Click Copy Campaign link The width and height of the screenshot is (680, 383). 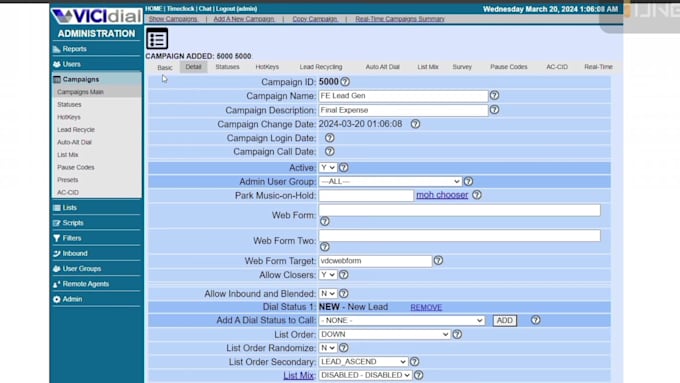tap(314, 19)
